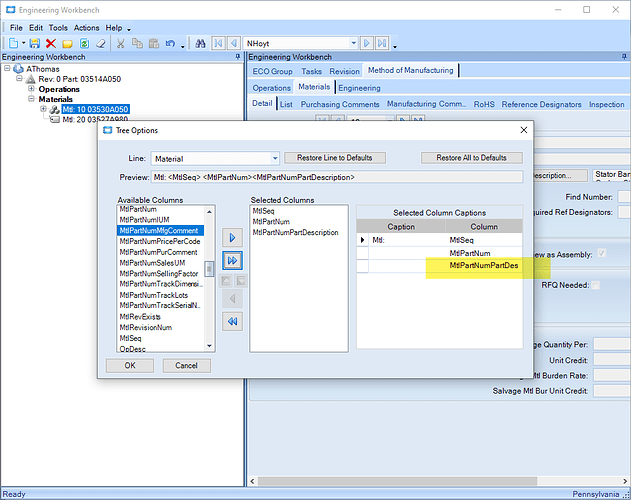Open the Actions menu
Screen dimensions: 631x500
pos(87,28)
